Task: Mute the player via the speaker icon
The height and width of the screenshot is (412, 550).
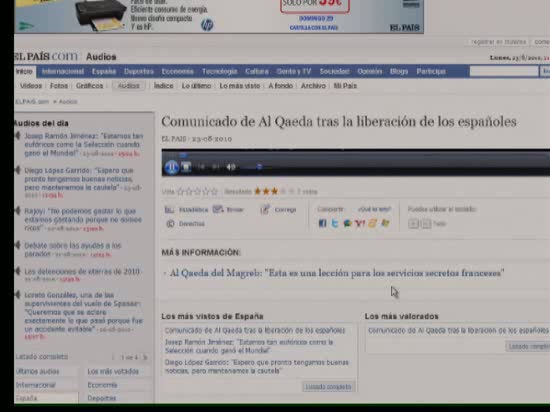Action: tap(231, 167)
